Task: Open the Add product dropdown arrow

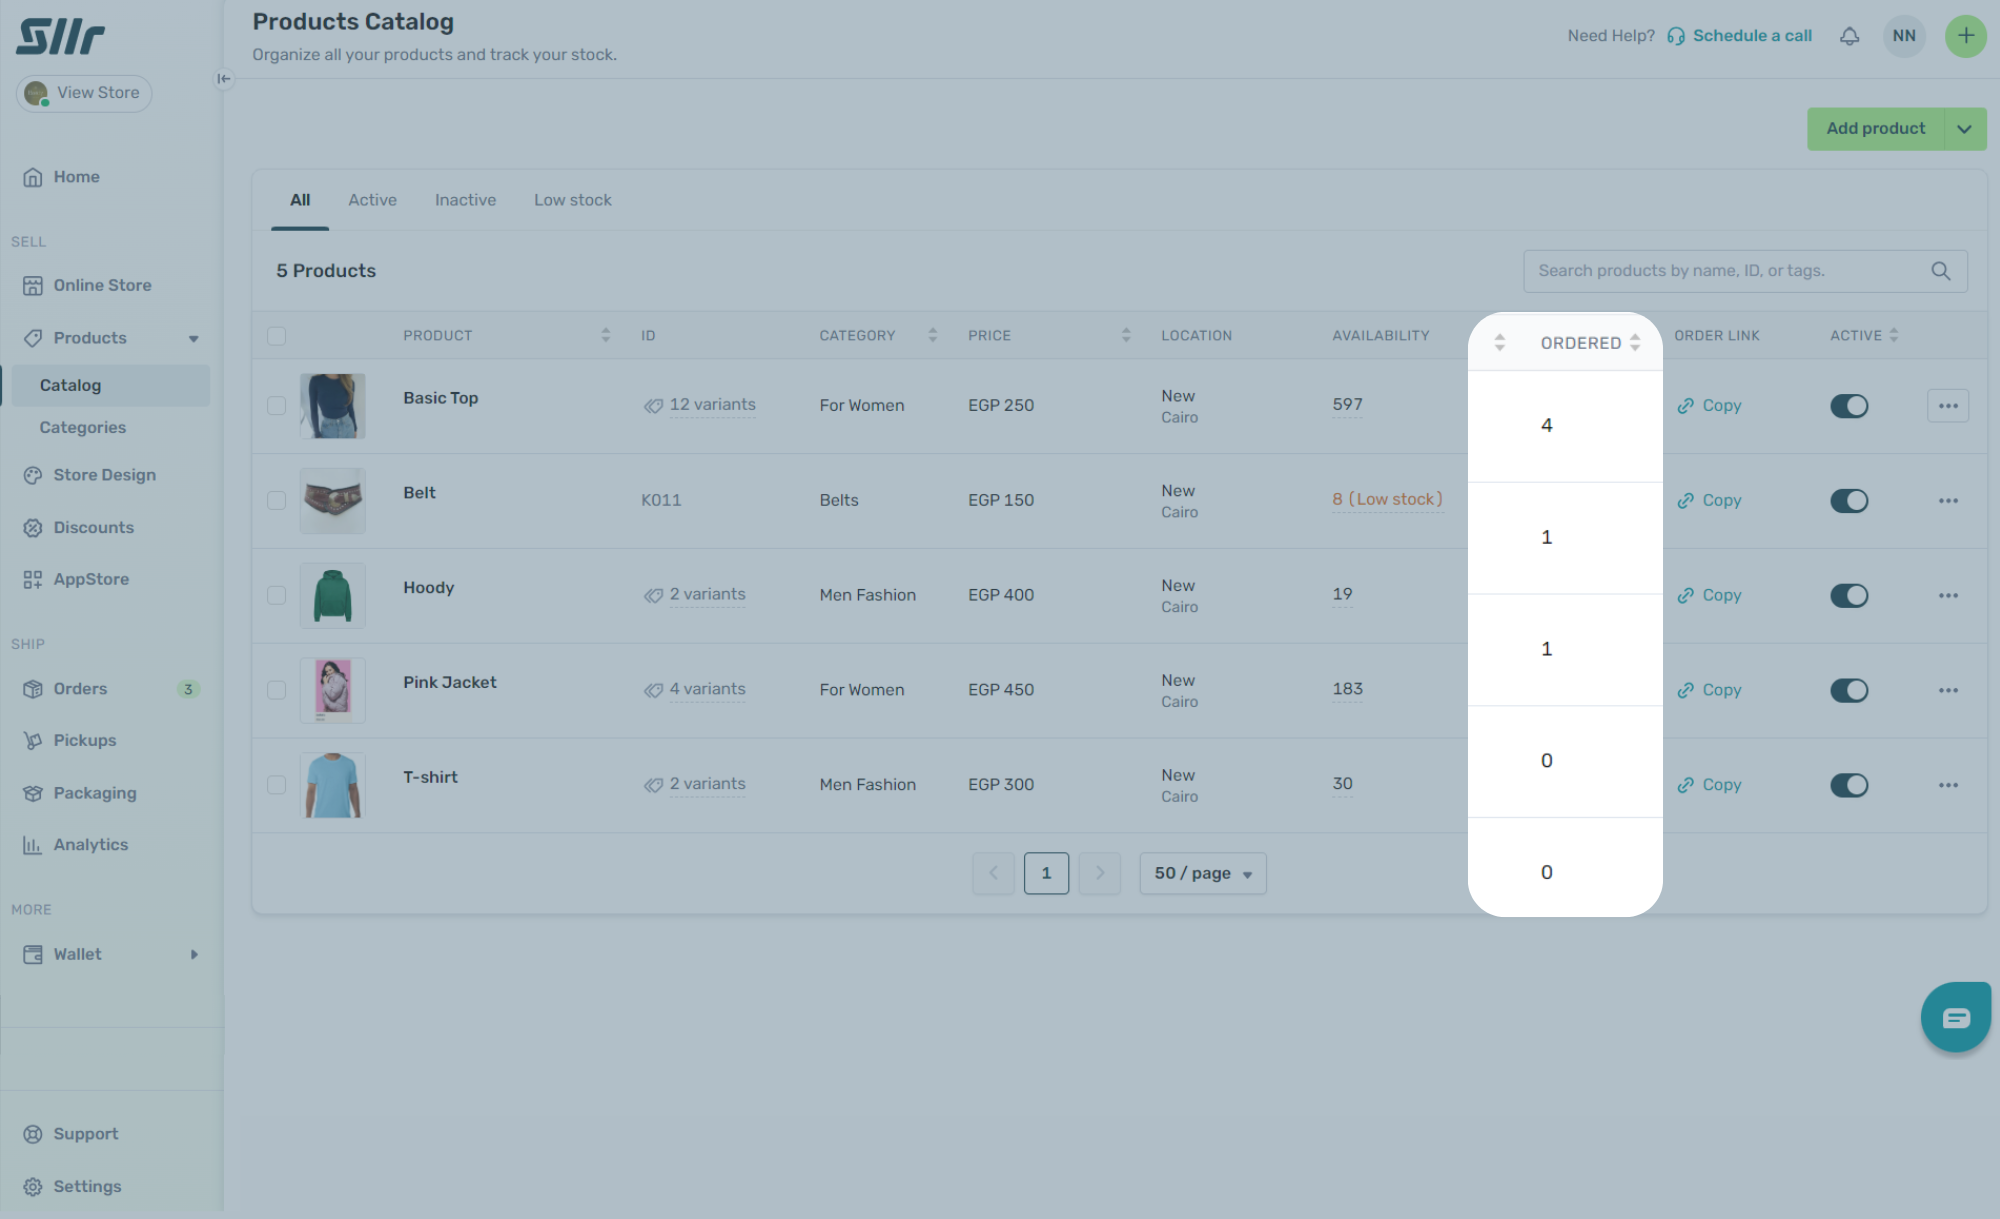Action: click(x=1964, y=129)
